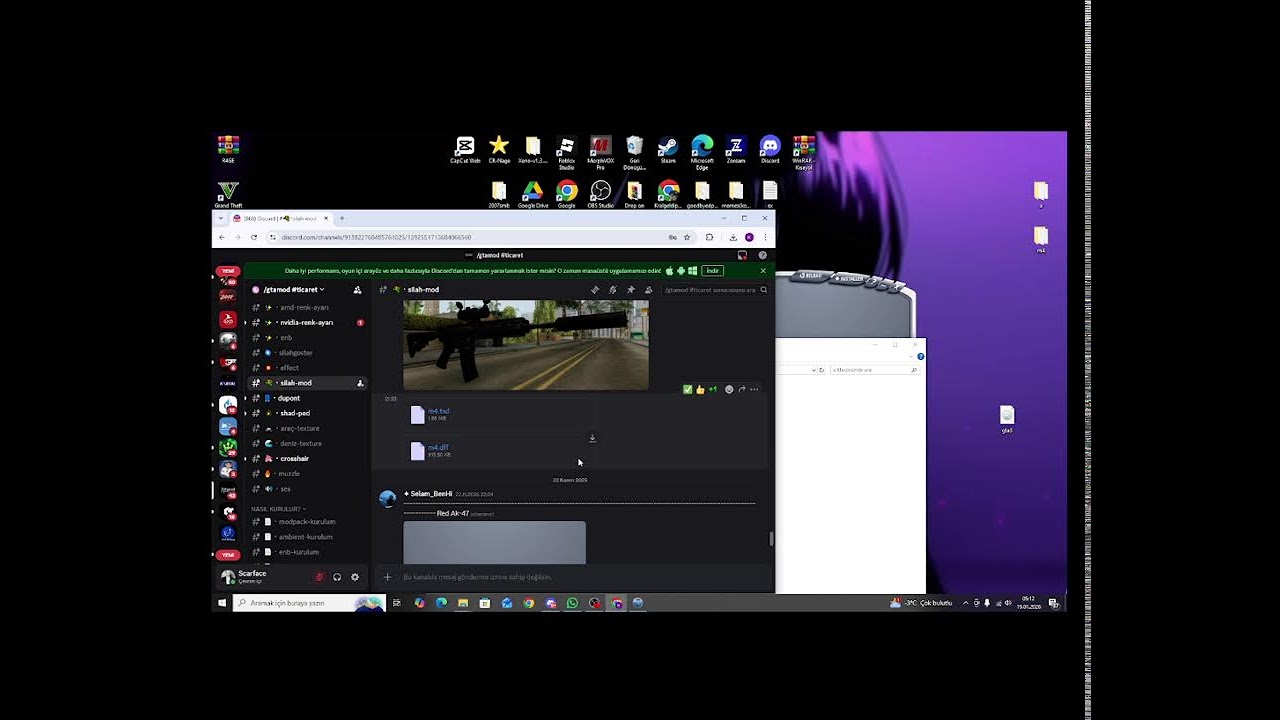Open the CapCut Web desktop shortcut

click(465, 150)
